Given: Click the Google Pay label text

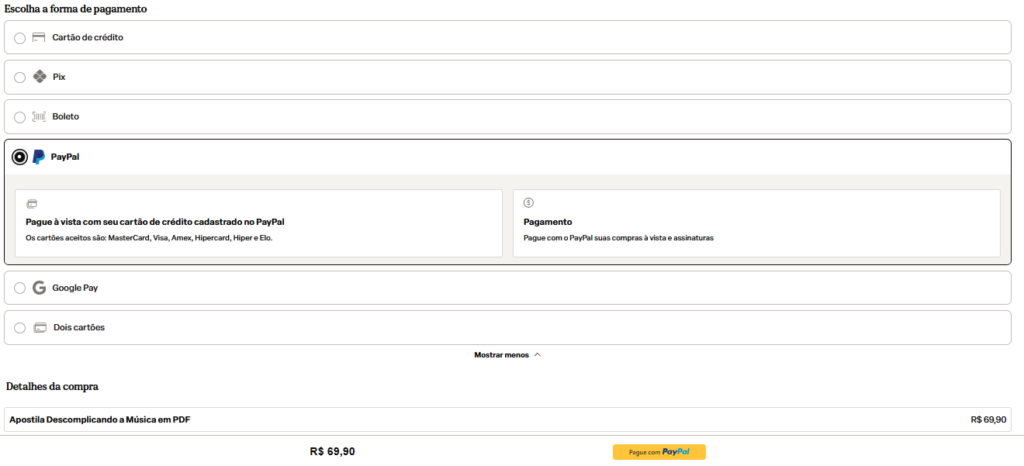Looking at the screenshot, I should [x=75, y=288].
